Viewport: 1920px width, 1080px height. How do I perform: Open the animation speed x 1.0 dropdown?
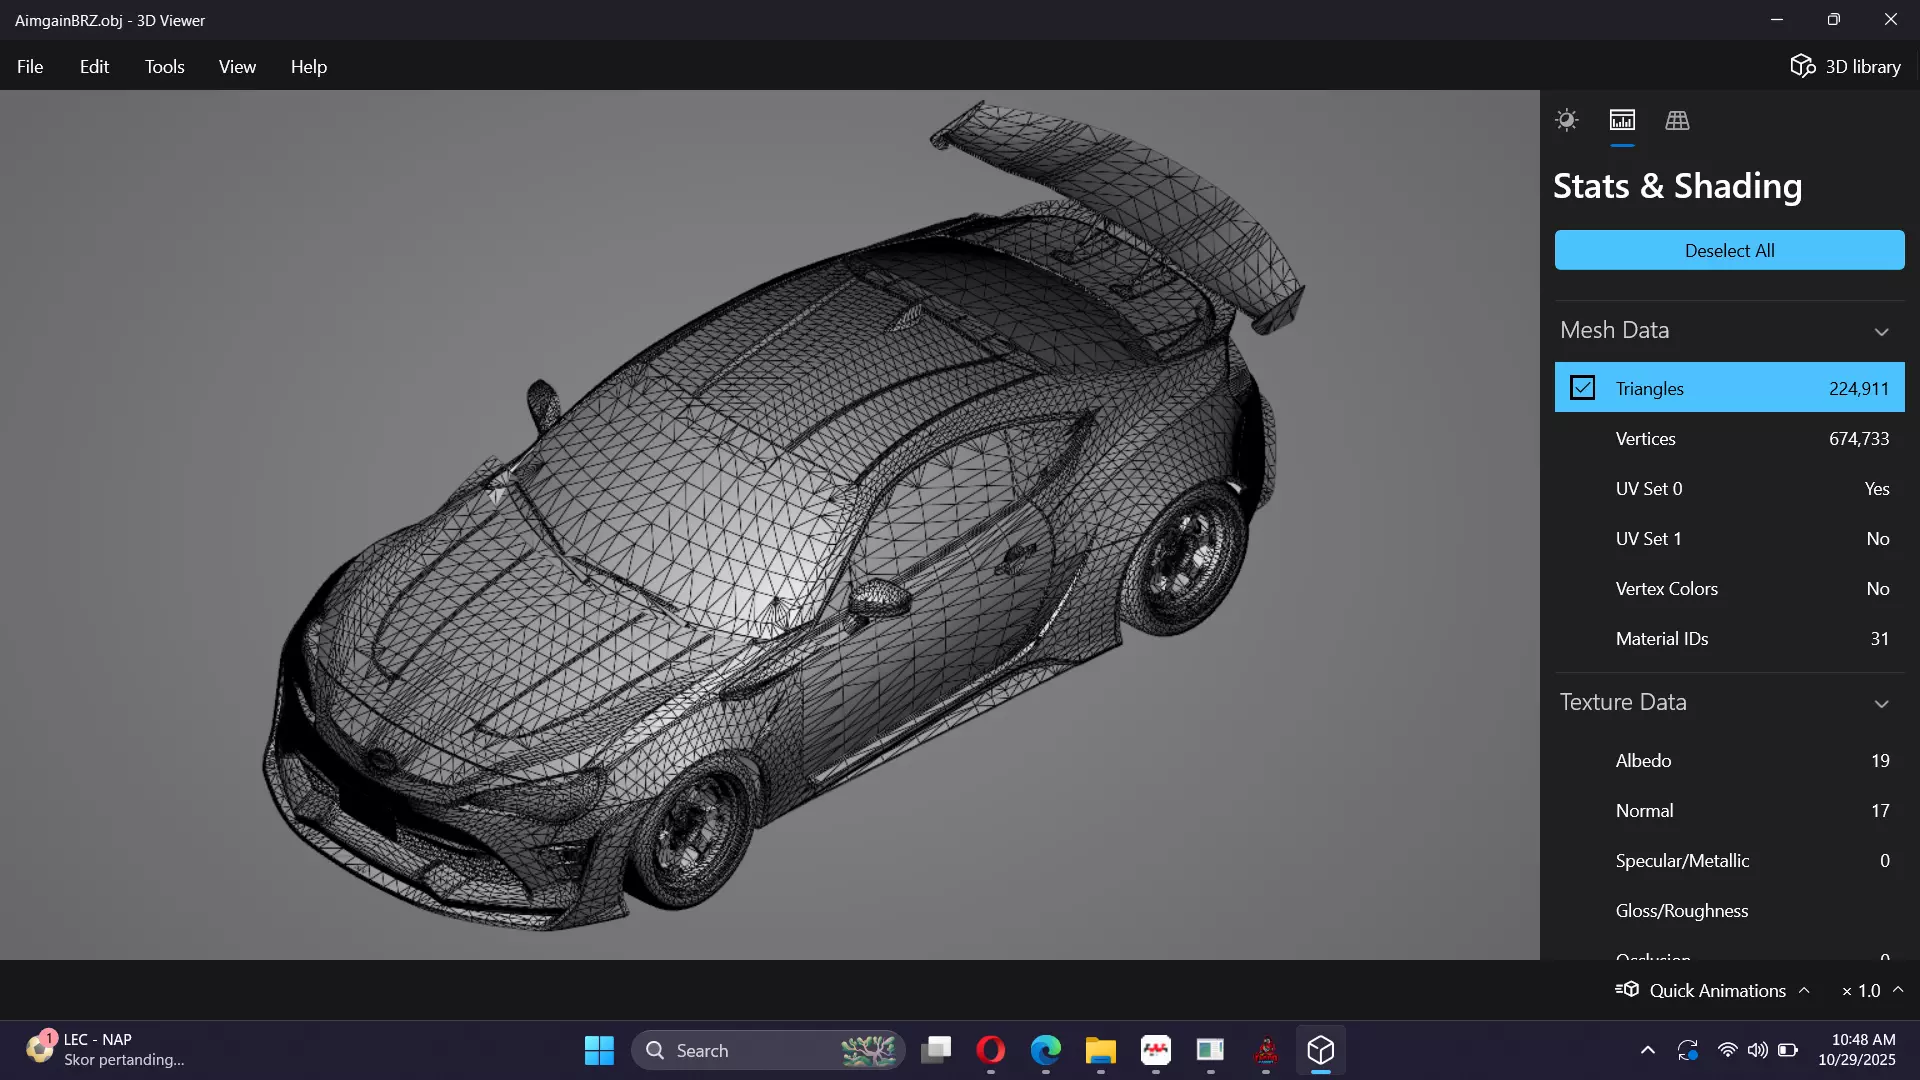(1872, 990)
